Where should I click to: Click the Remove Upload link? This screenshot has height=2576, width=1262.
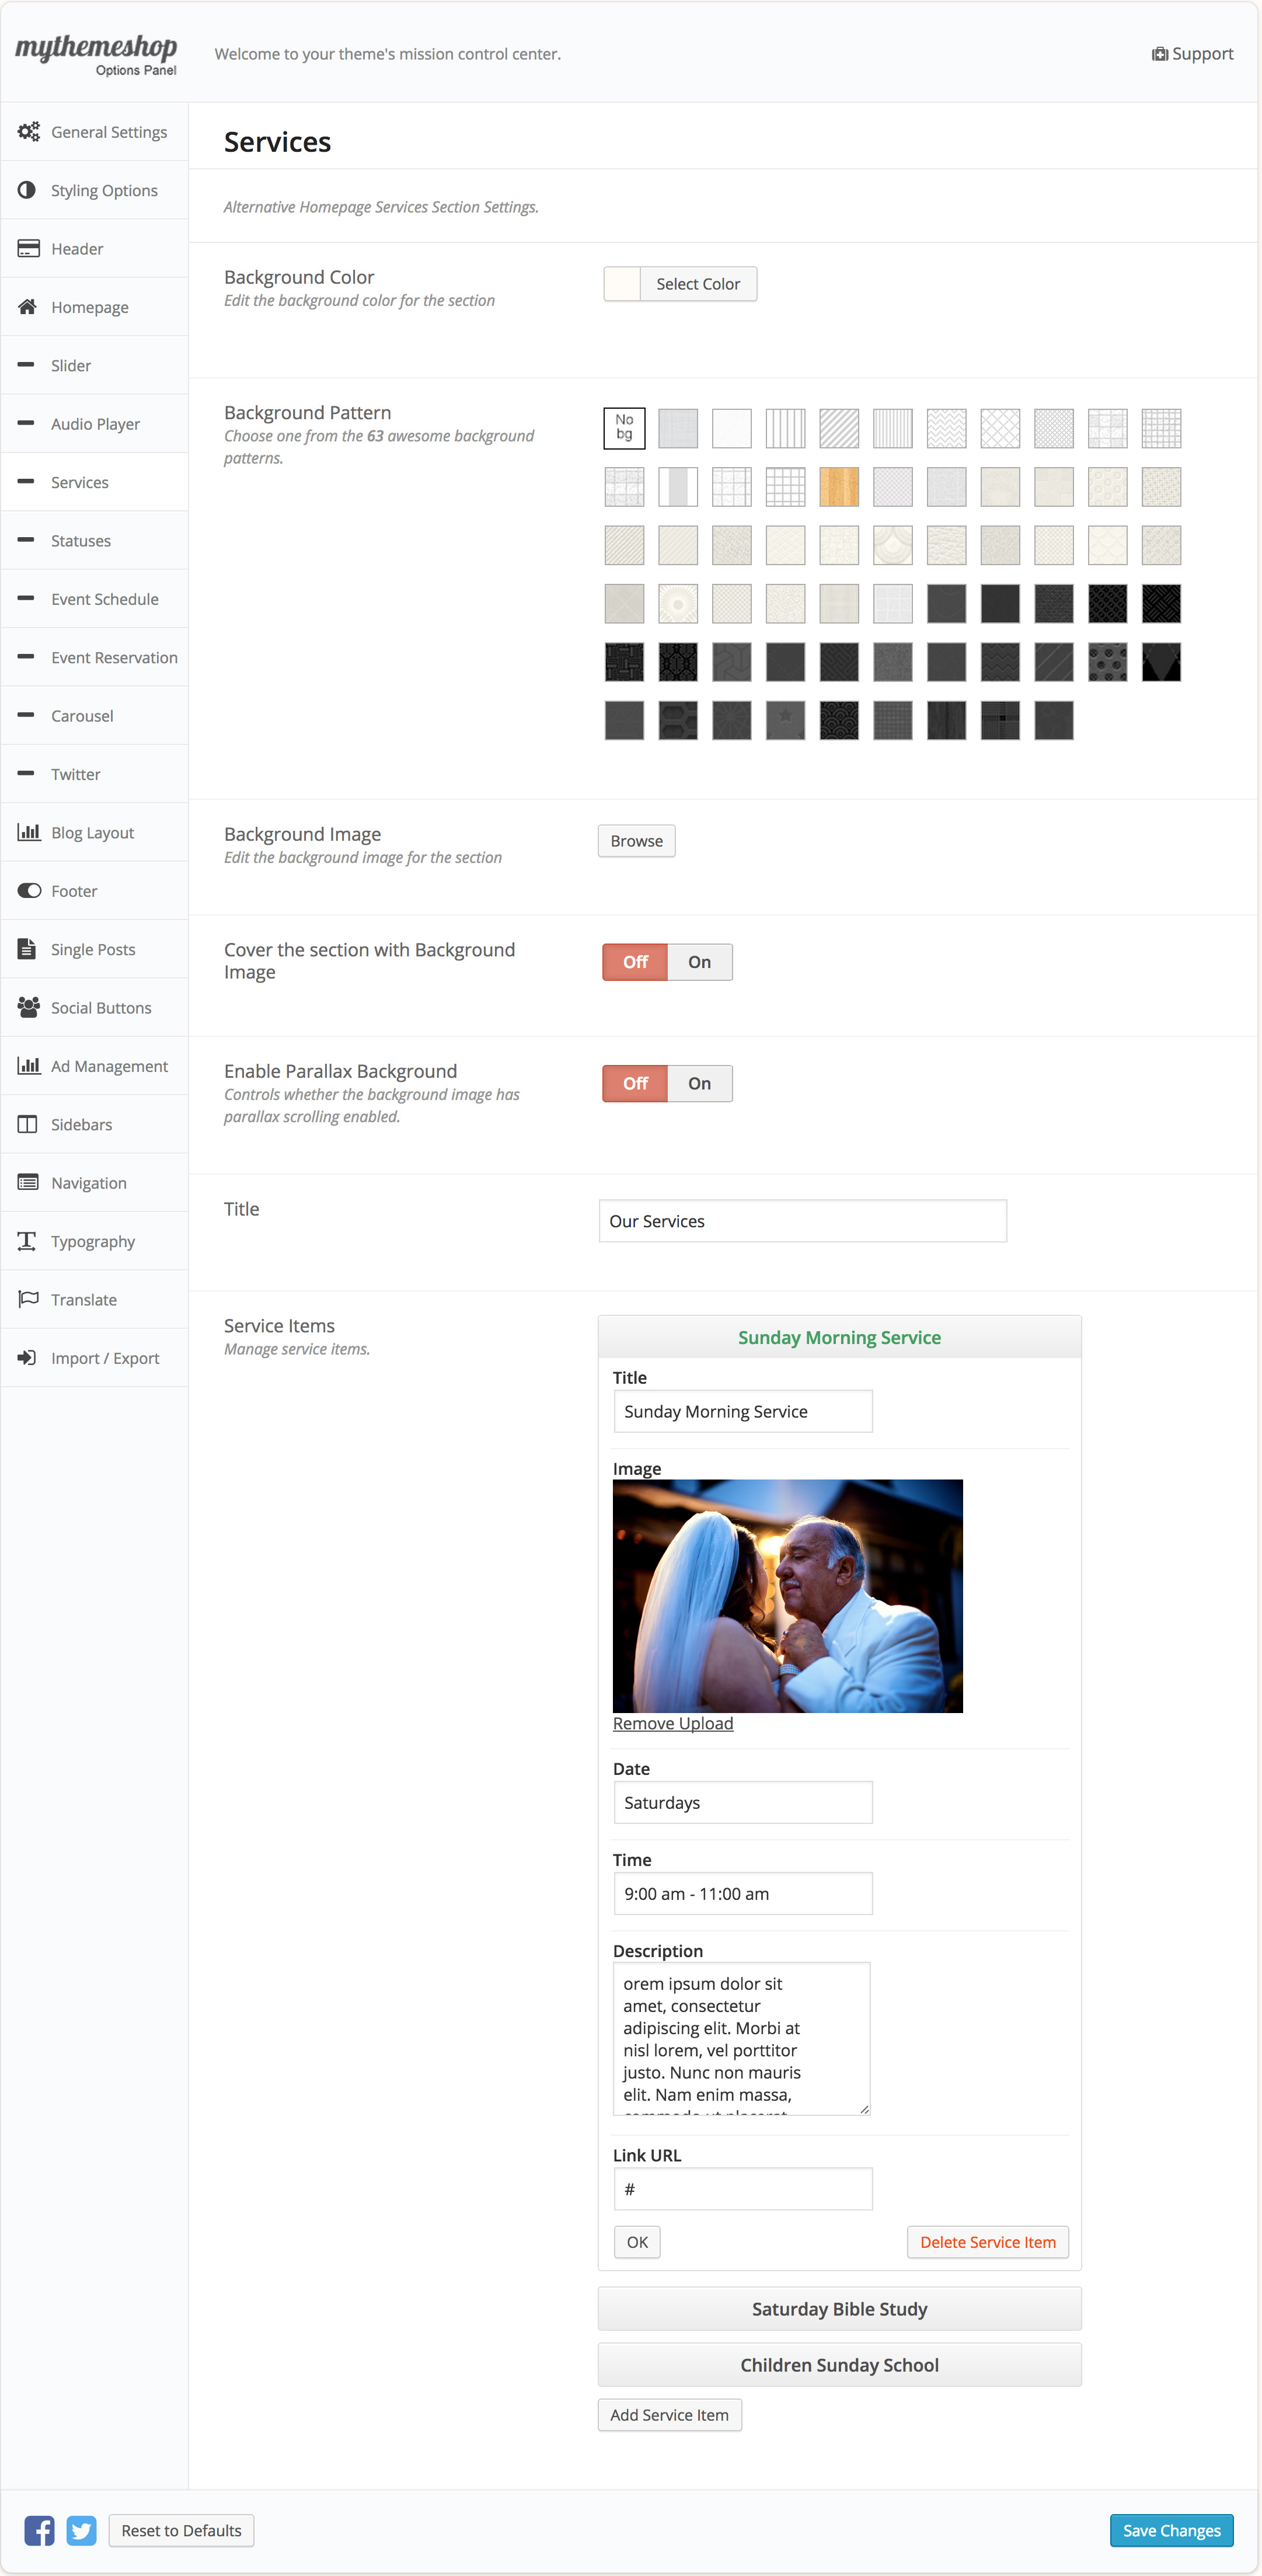click(673, 1723)
